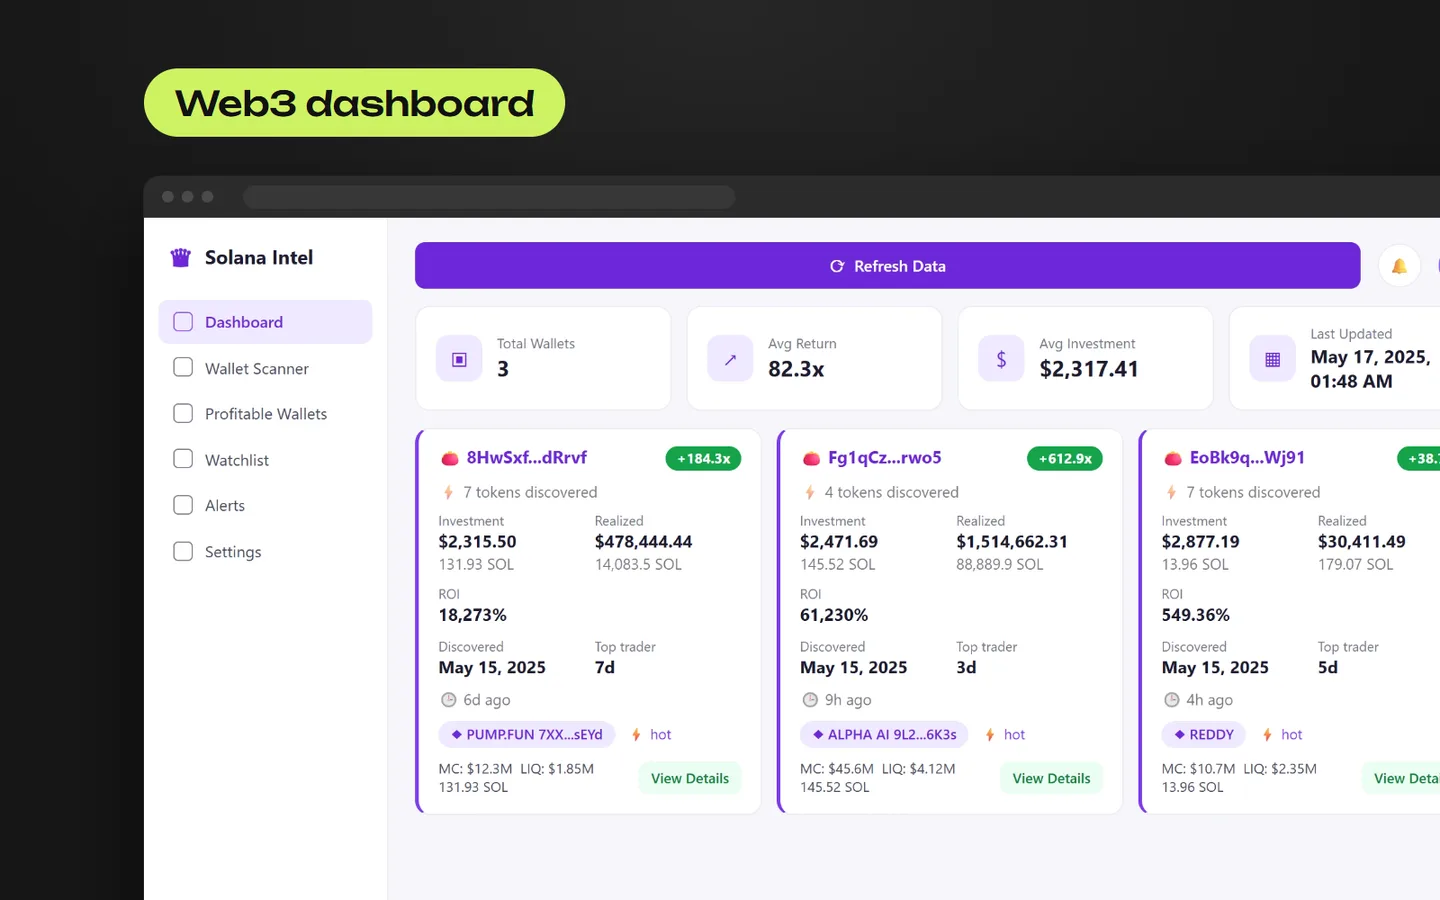The width and height of the screenshot is (1440, 900).
Task: Open the Dashboard menu item
Action: click(265, 322)
